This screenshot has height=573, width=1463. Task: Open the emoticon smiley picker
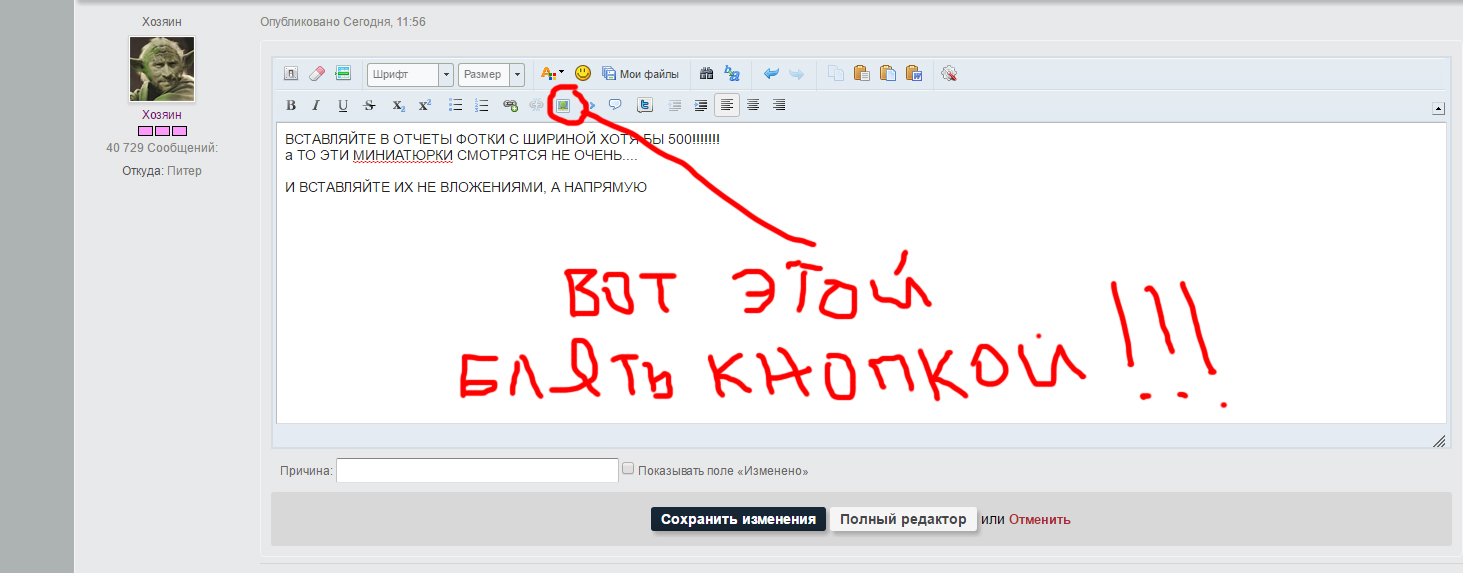coord(583,73)
